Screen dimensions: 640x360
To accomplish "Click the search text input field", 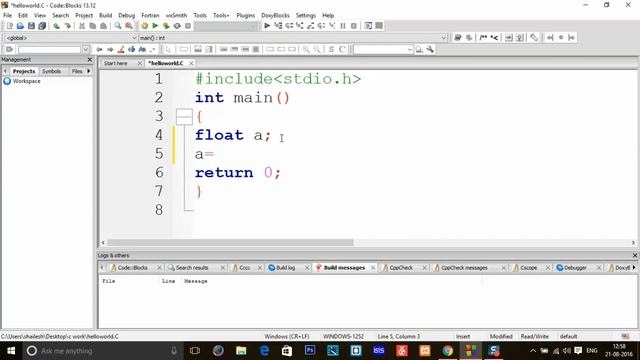I will click(49, 49).
